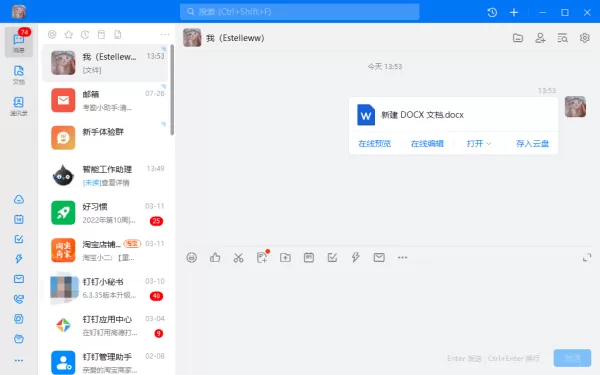Open the history clock icon in the title bar

492,12
